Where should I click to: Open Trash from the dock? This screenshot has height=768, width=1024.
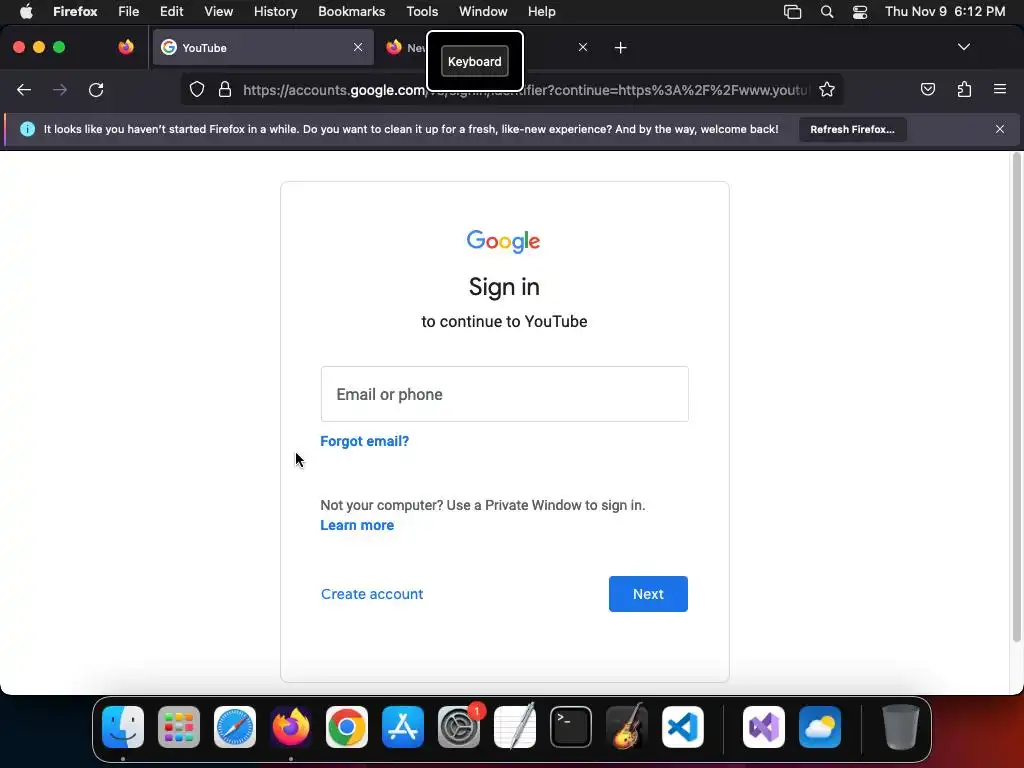coord(901,727)
